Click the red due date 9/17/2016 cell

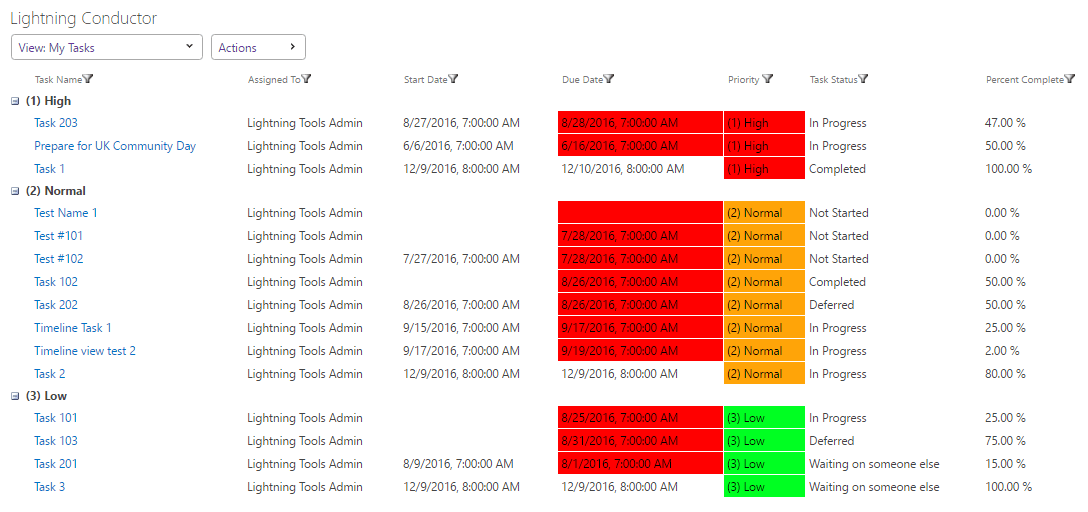(x=640, y=327)
